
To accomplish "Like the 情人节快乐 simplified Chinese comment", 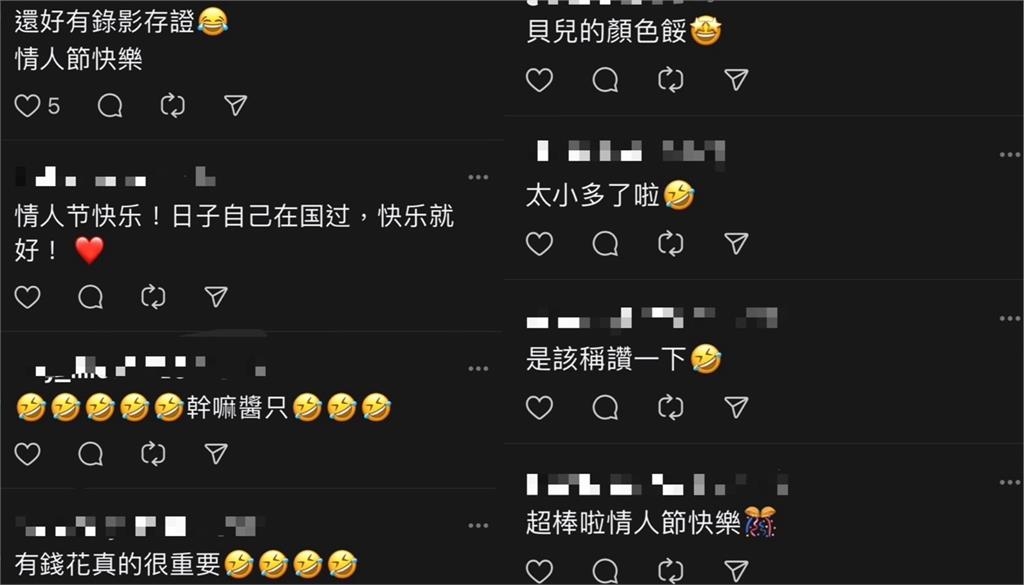I will [27, 297].
